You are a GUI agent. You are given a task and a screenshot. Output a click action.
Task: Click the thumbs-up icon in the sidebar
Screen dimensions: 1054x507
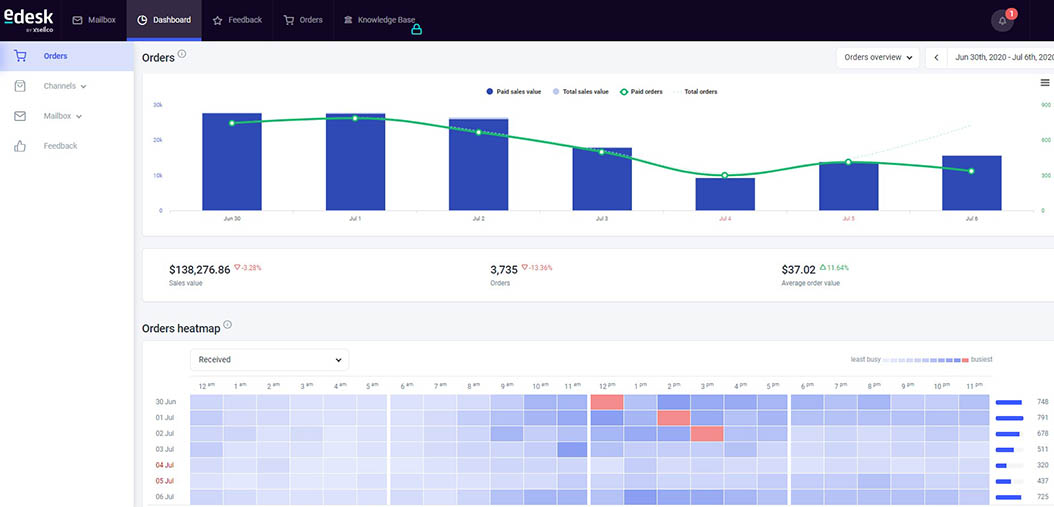[20, 146]
